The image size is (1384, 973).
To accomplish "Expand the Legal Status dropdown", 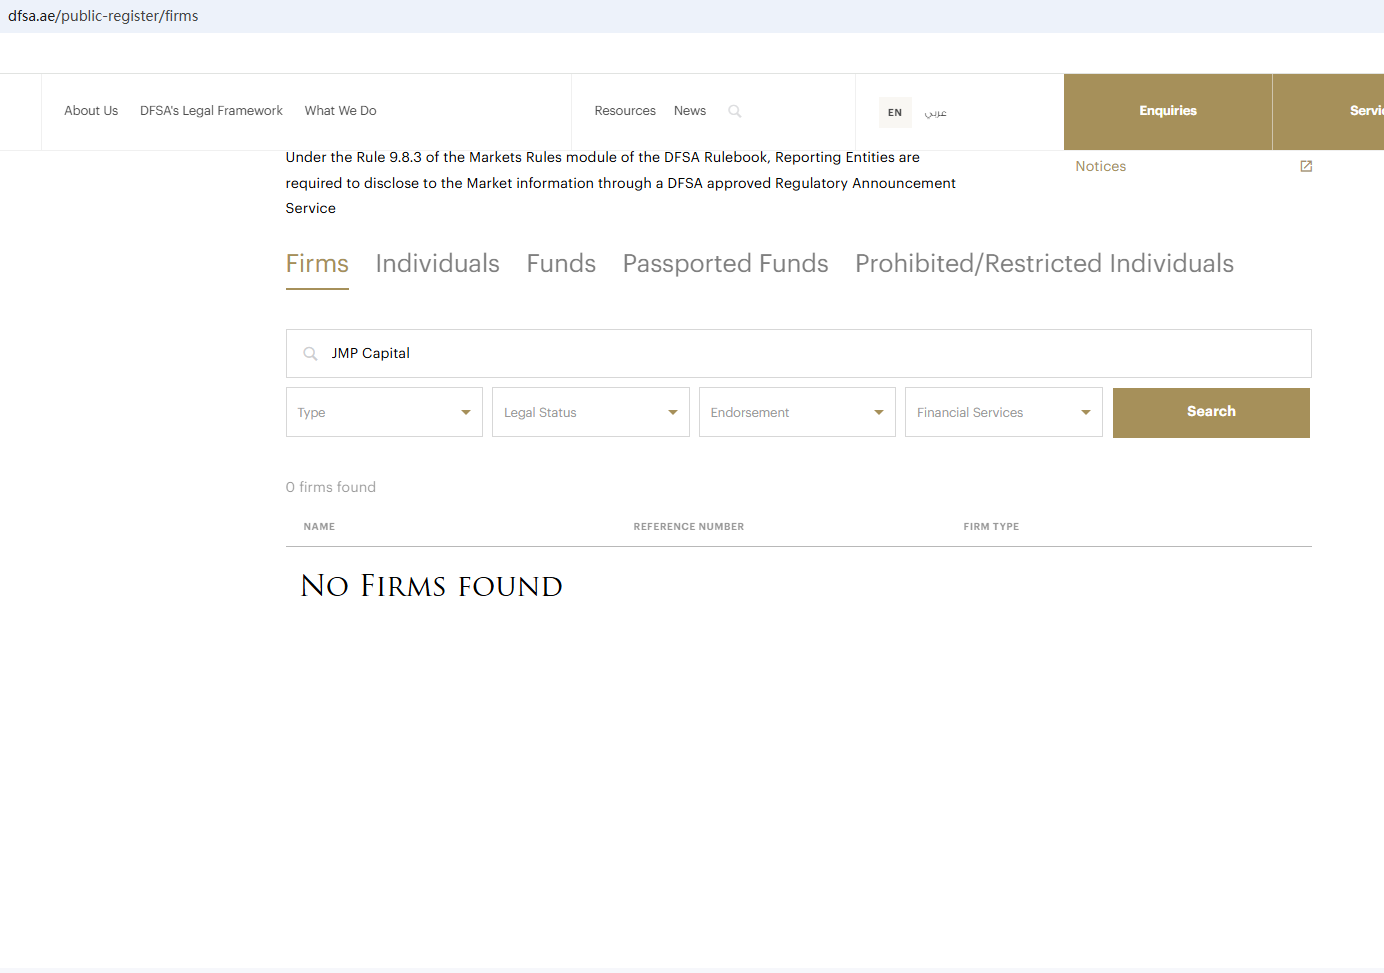I will pos(590,412).
